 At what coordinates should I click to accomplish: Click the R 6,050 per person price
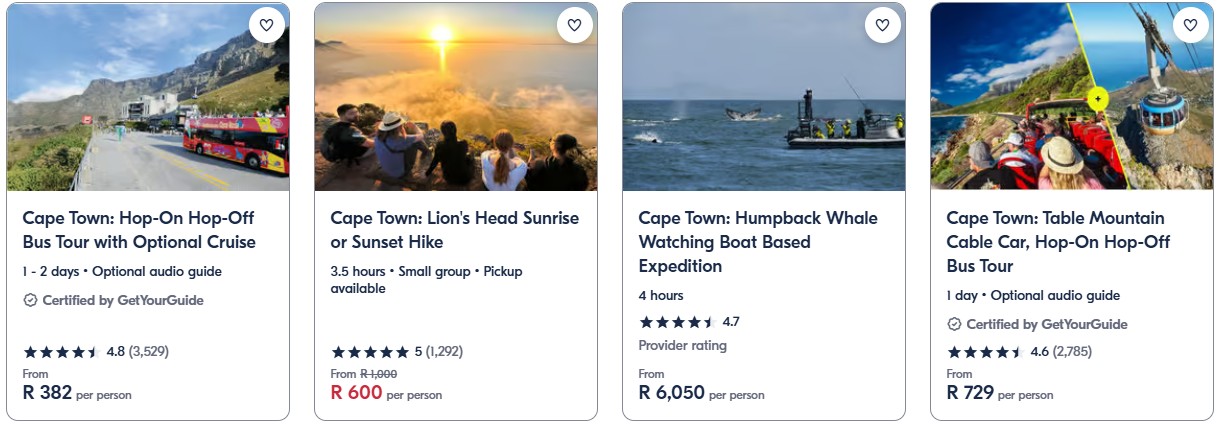point(672,393)
